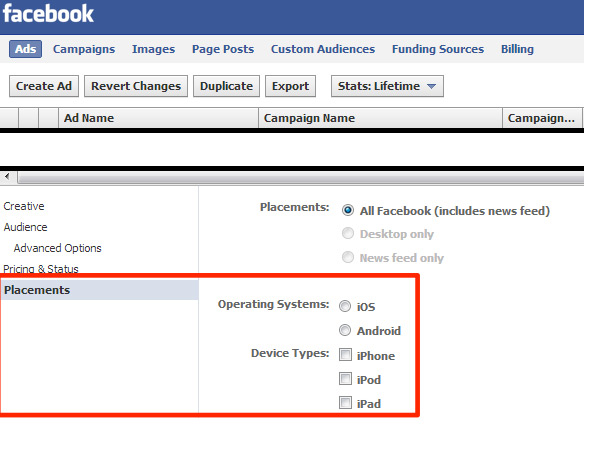Click the Revert Changes button
The width and height of the screenshot is (591, 463).
[x=136, y=86]
